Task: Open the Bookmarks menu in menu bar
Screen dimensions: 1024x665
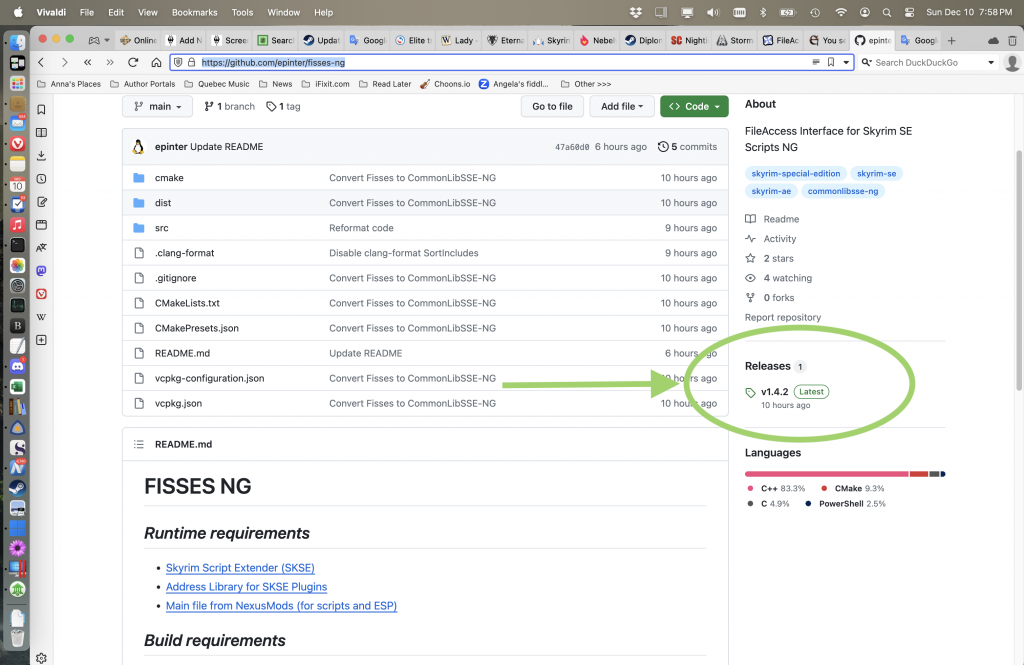Action: tap(194, 12)
